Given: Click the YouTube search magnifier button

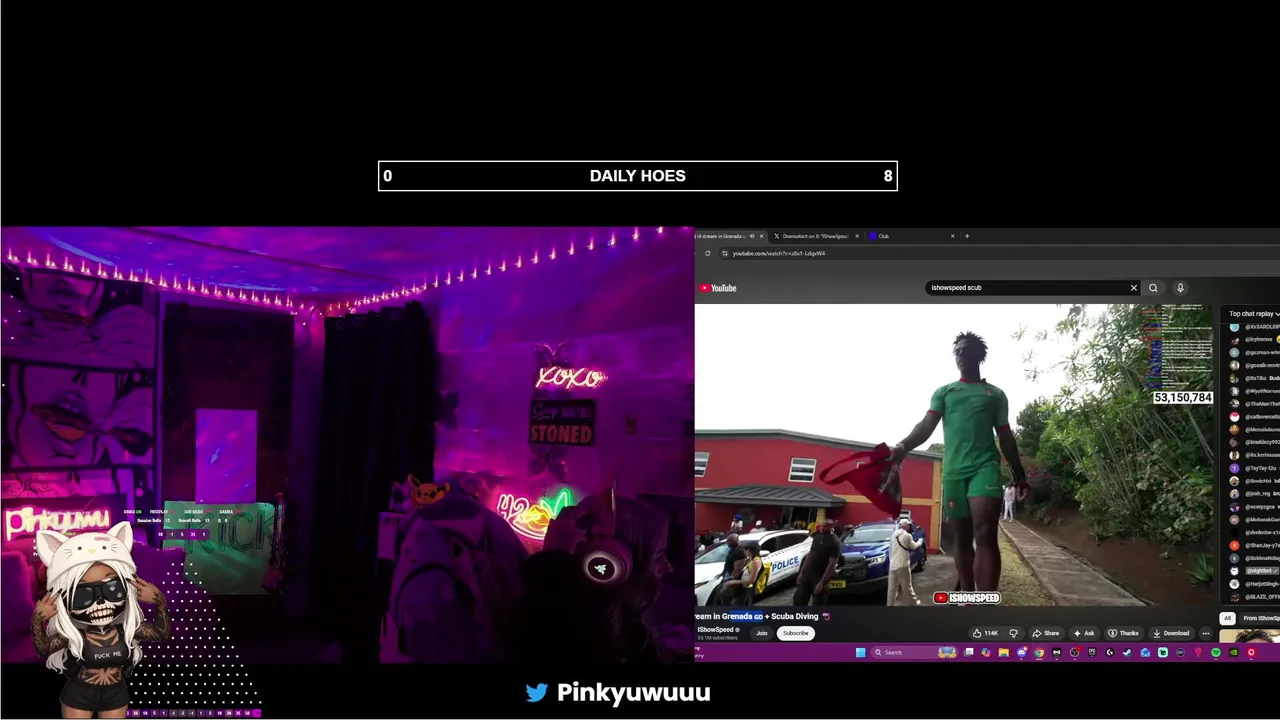Looking at the screenshot, I should point(1153,288).
